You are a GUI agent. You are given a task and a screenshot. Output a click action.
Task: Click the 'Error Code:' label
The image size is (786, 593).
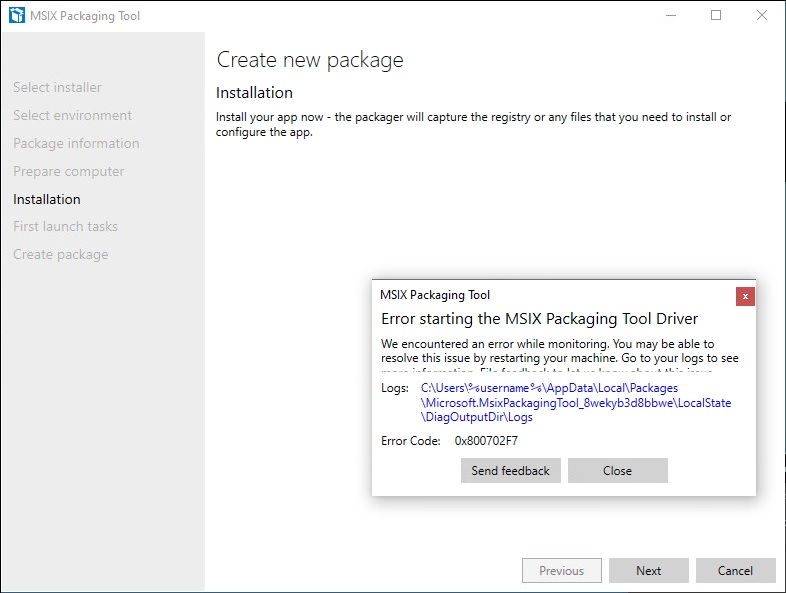(x=411, y=441)
